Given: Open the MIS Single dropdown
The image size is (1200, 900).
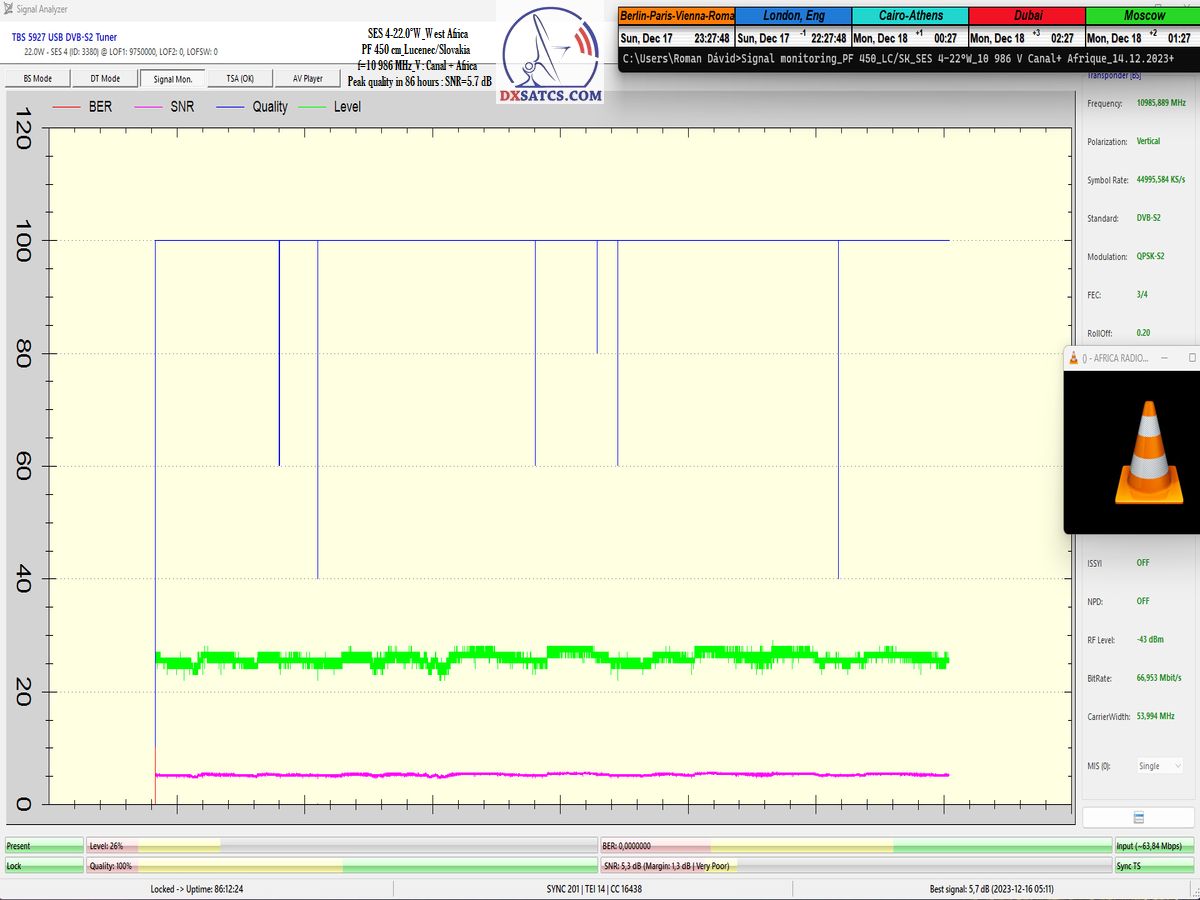Looking at the screenshot, I should click(1159, 766).
